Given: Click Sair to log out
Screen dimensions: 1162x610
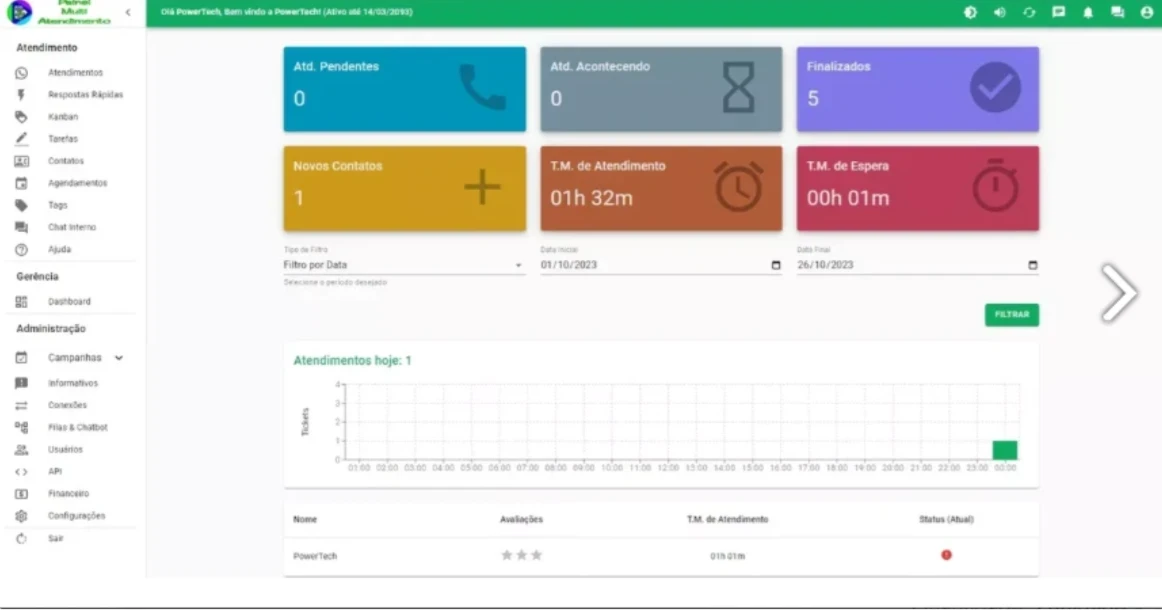Looking at the screenshot, I should point(55,538).
